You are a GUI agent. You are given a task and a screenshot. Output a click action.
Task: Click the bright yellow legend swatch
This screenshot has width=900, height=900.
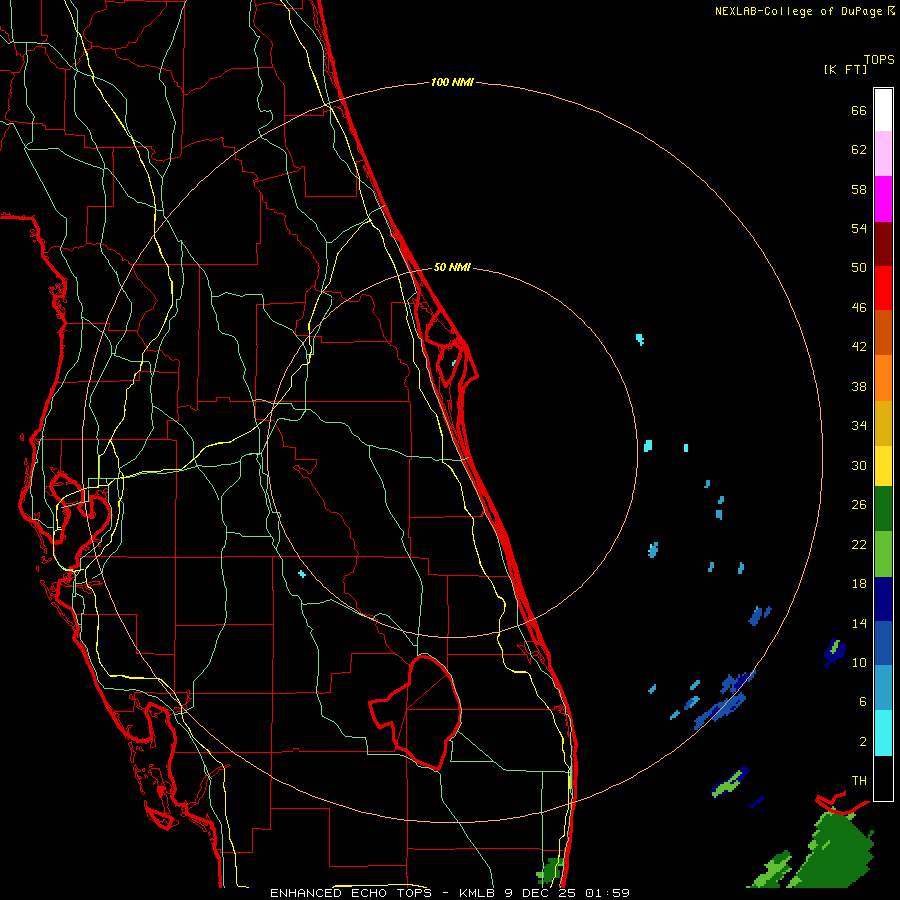point(883,465)
